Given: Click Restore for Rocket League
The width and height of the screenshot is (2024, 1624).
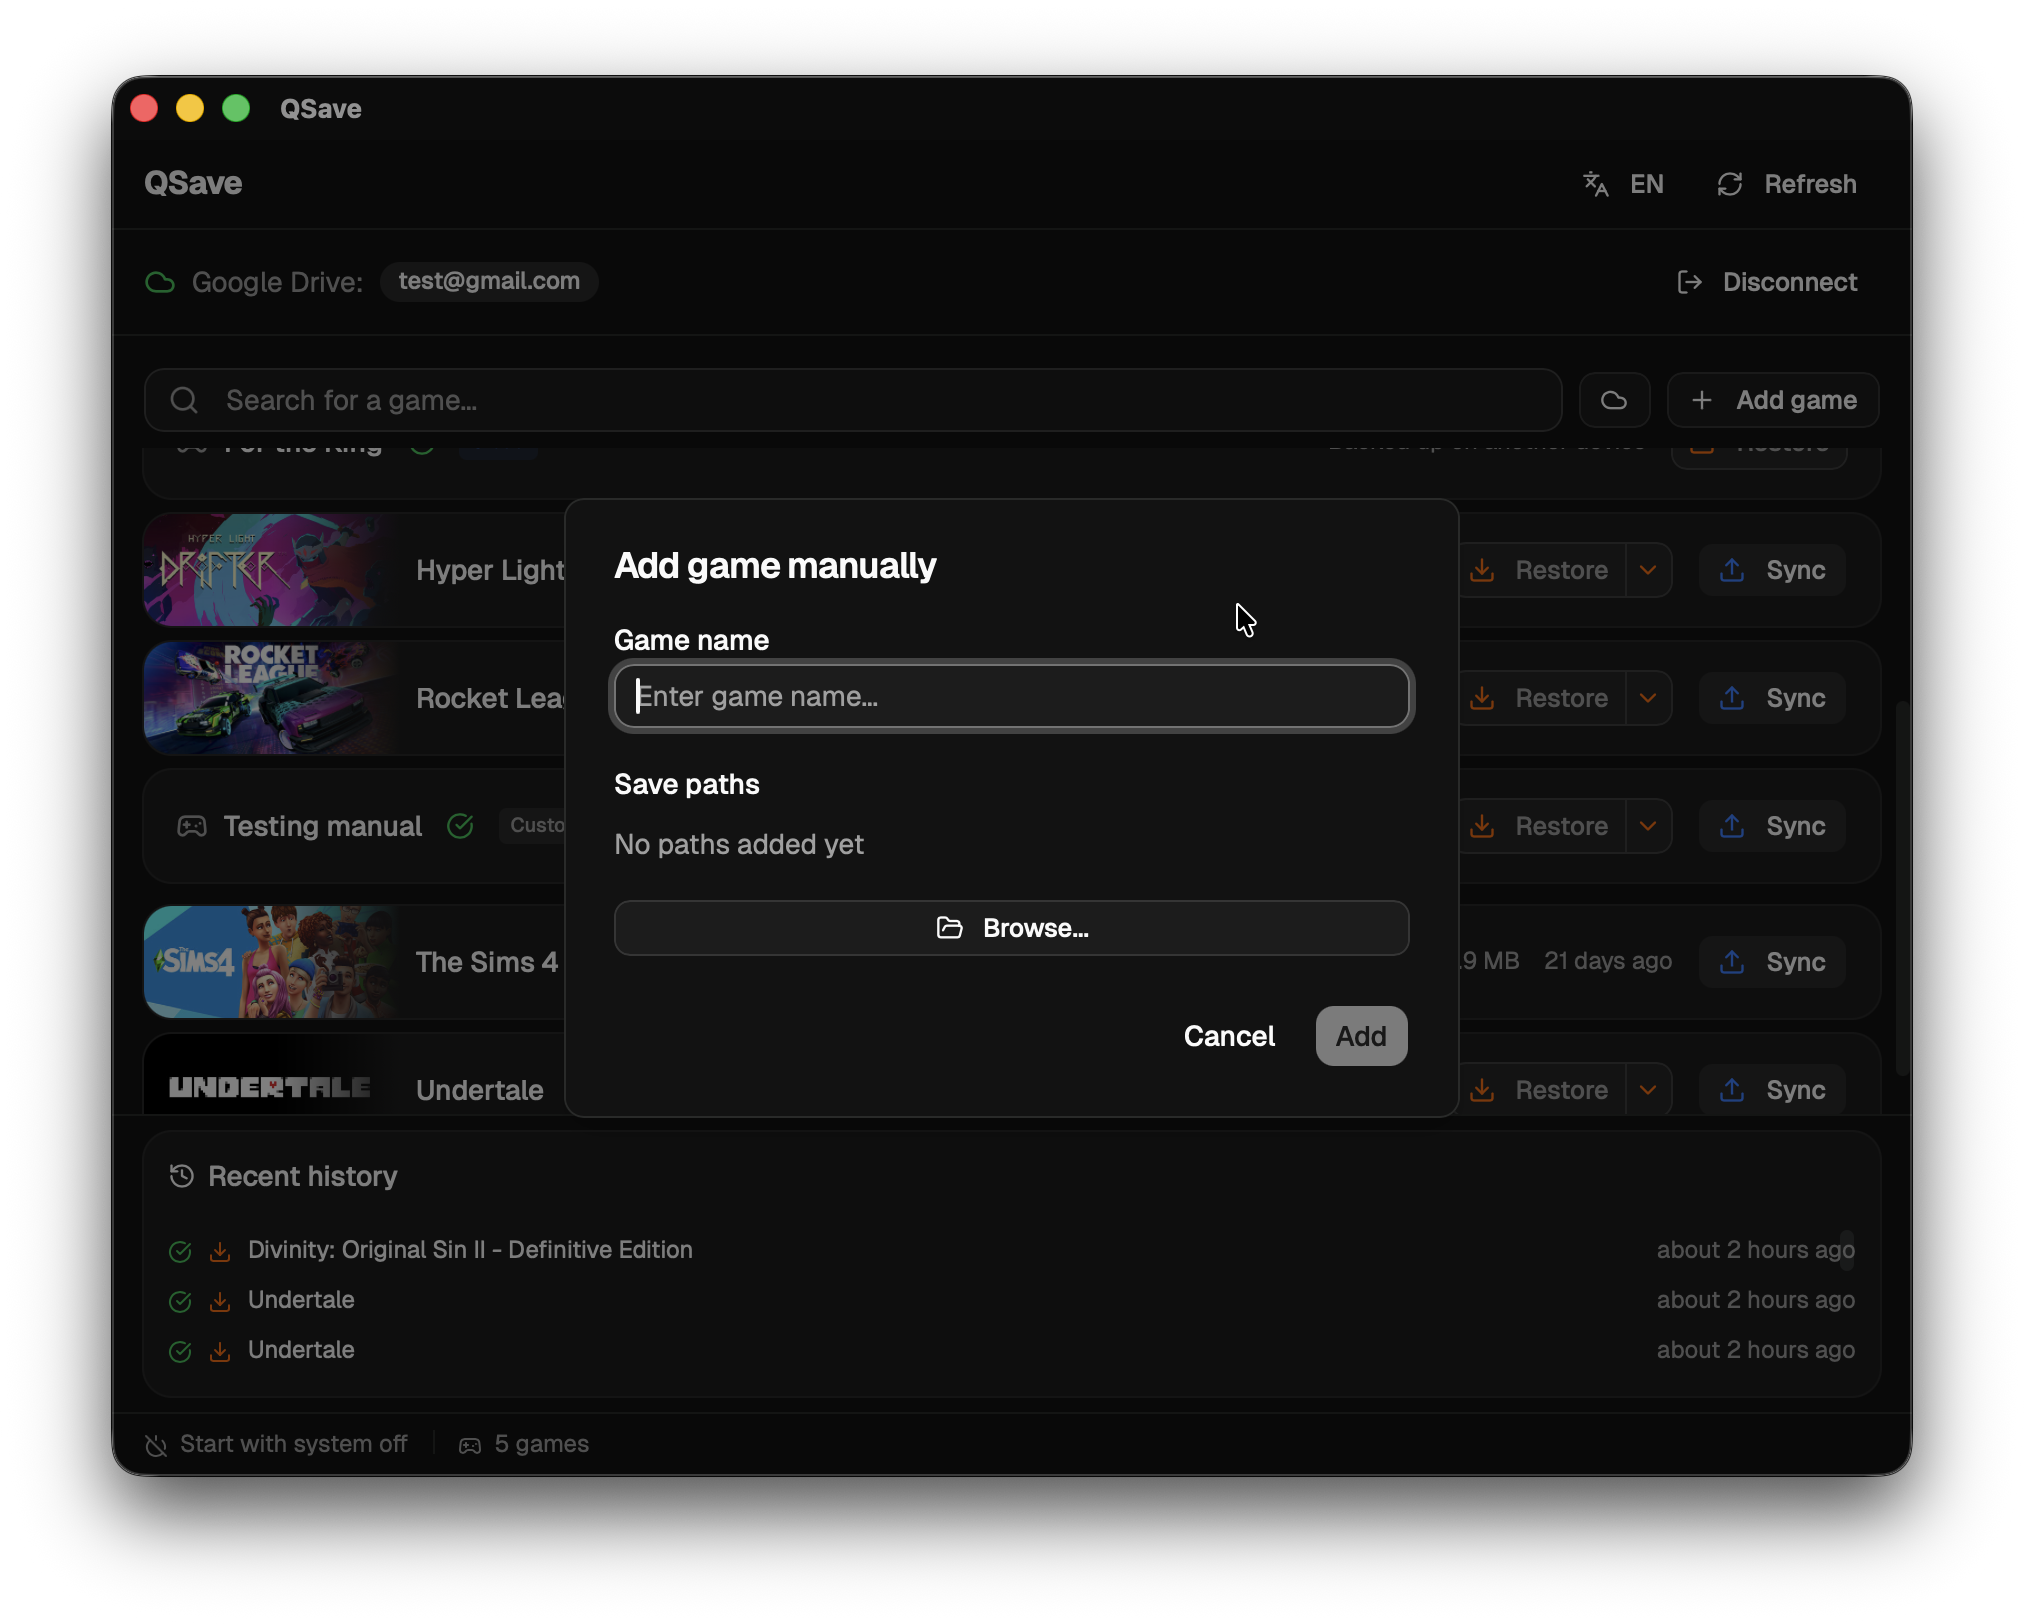Looking at the screenshot, I should 1542,698.
